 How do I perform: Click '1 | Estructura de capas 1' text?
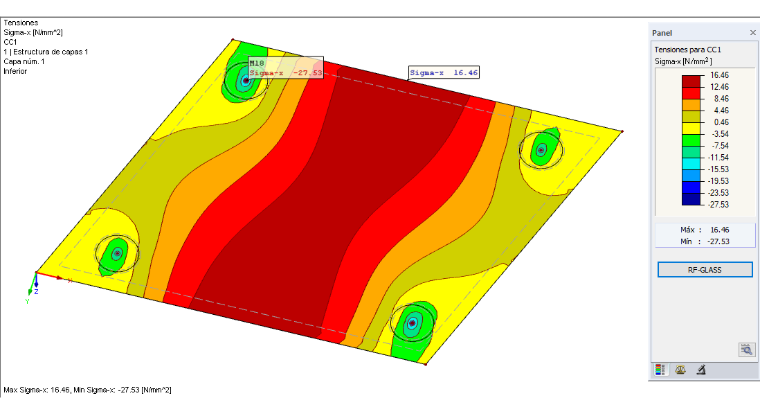pyautogui.click(x=46, y=52)
